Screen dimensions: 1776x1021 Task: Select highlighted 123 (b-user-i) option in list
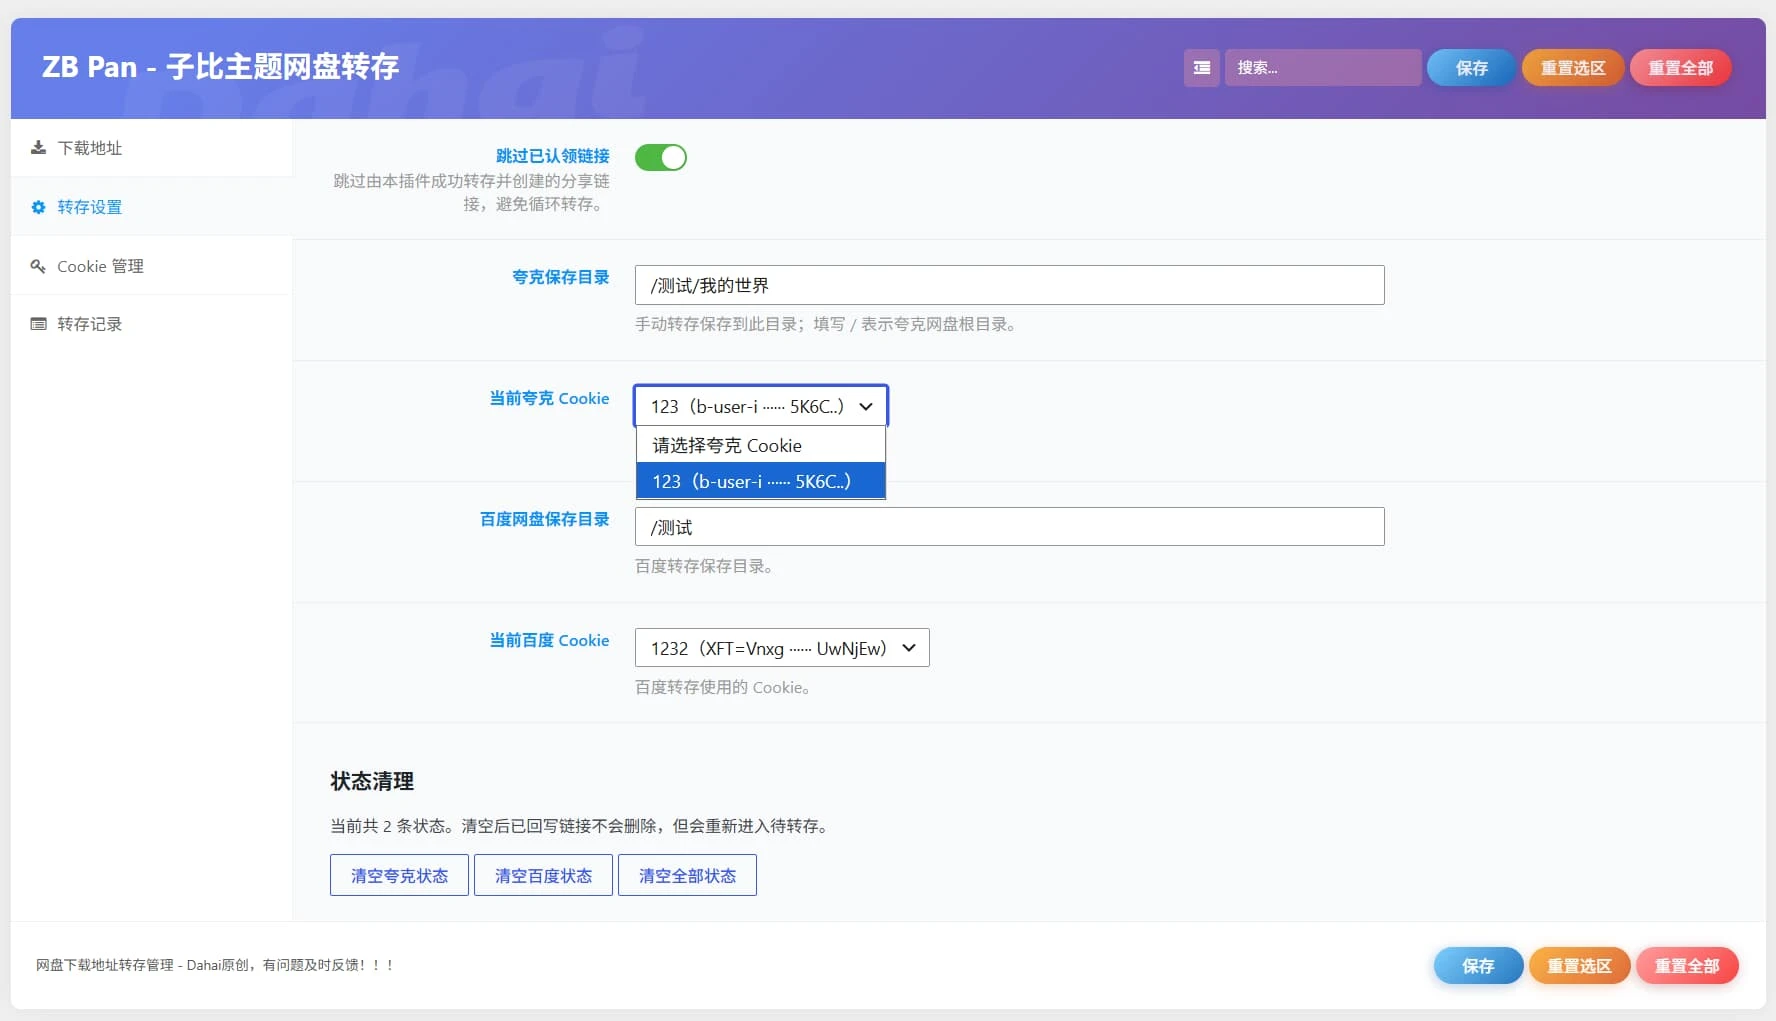click(761, 481)
